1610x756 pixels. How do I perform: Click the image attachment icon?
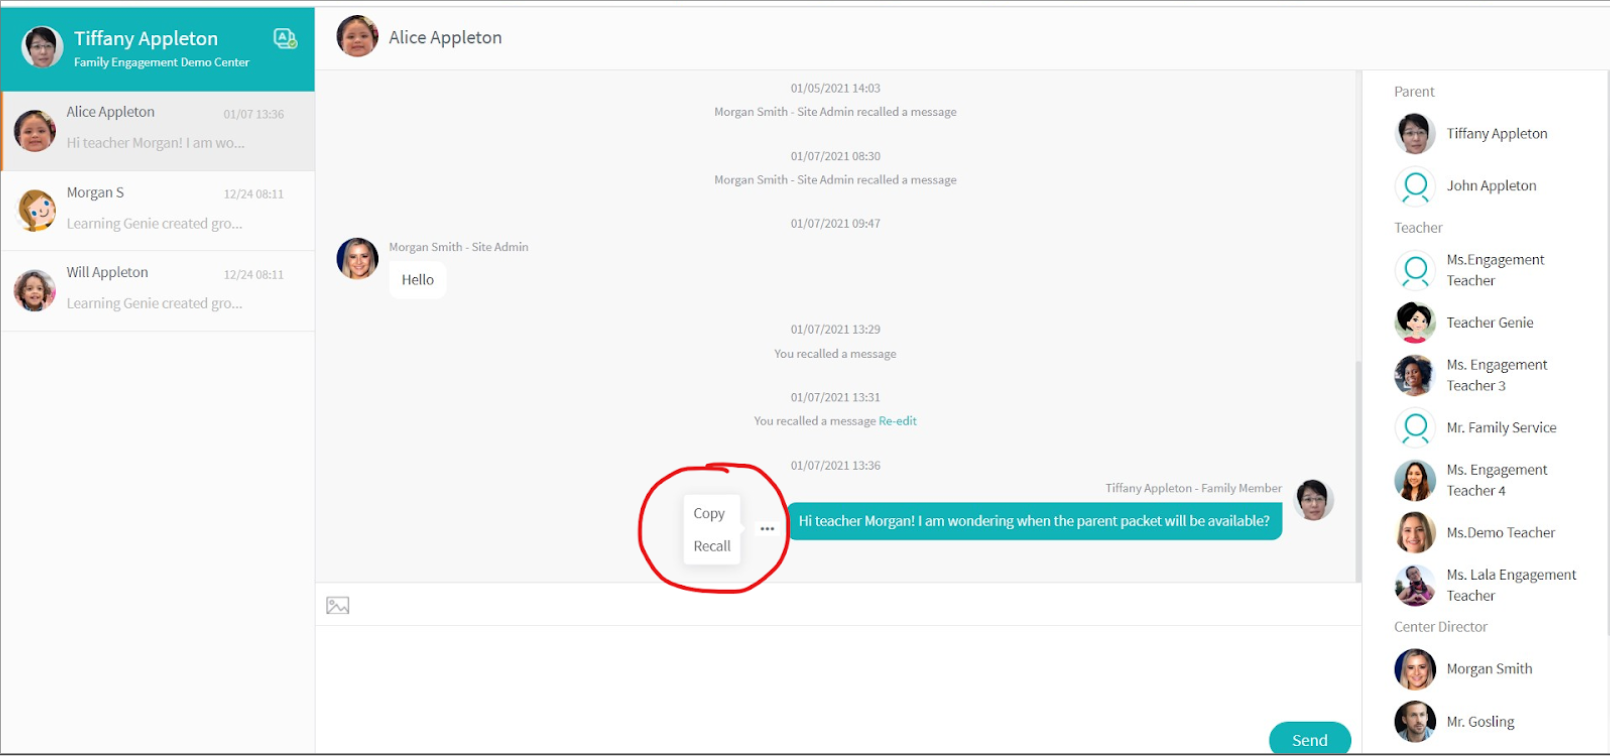(x=338, y=605)
